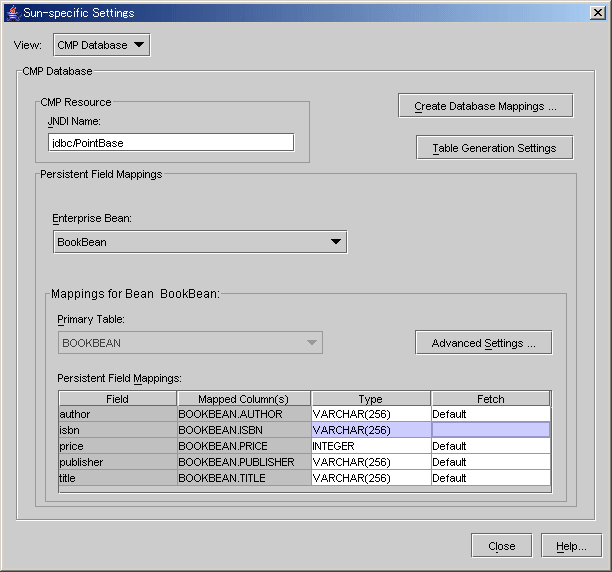Viewport: 612px width, 572px height.
Task: Click the Java cup icon in title bar
Action: pos(13,13)
